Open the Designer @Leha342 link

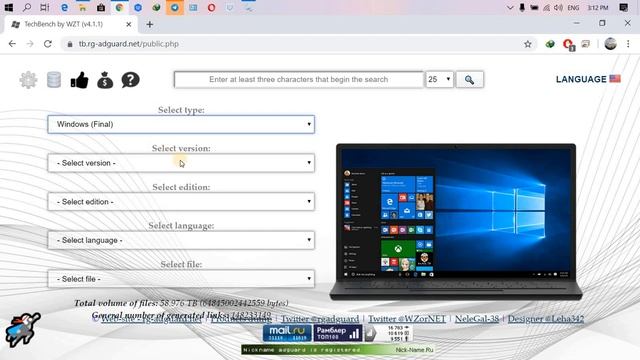pos(546,319)
